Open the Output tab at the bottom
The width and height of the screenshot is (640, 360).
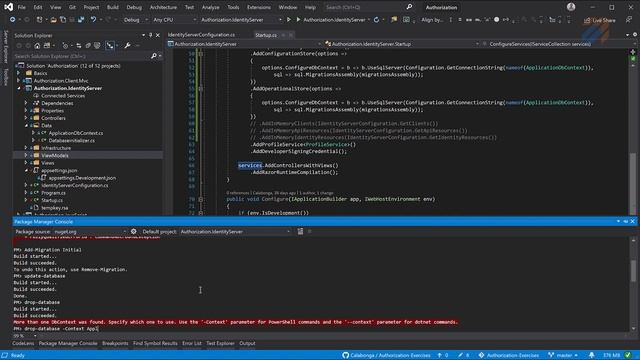[247, 343]
